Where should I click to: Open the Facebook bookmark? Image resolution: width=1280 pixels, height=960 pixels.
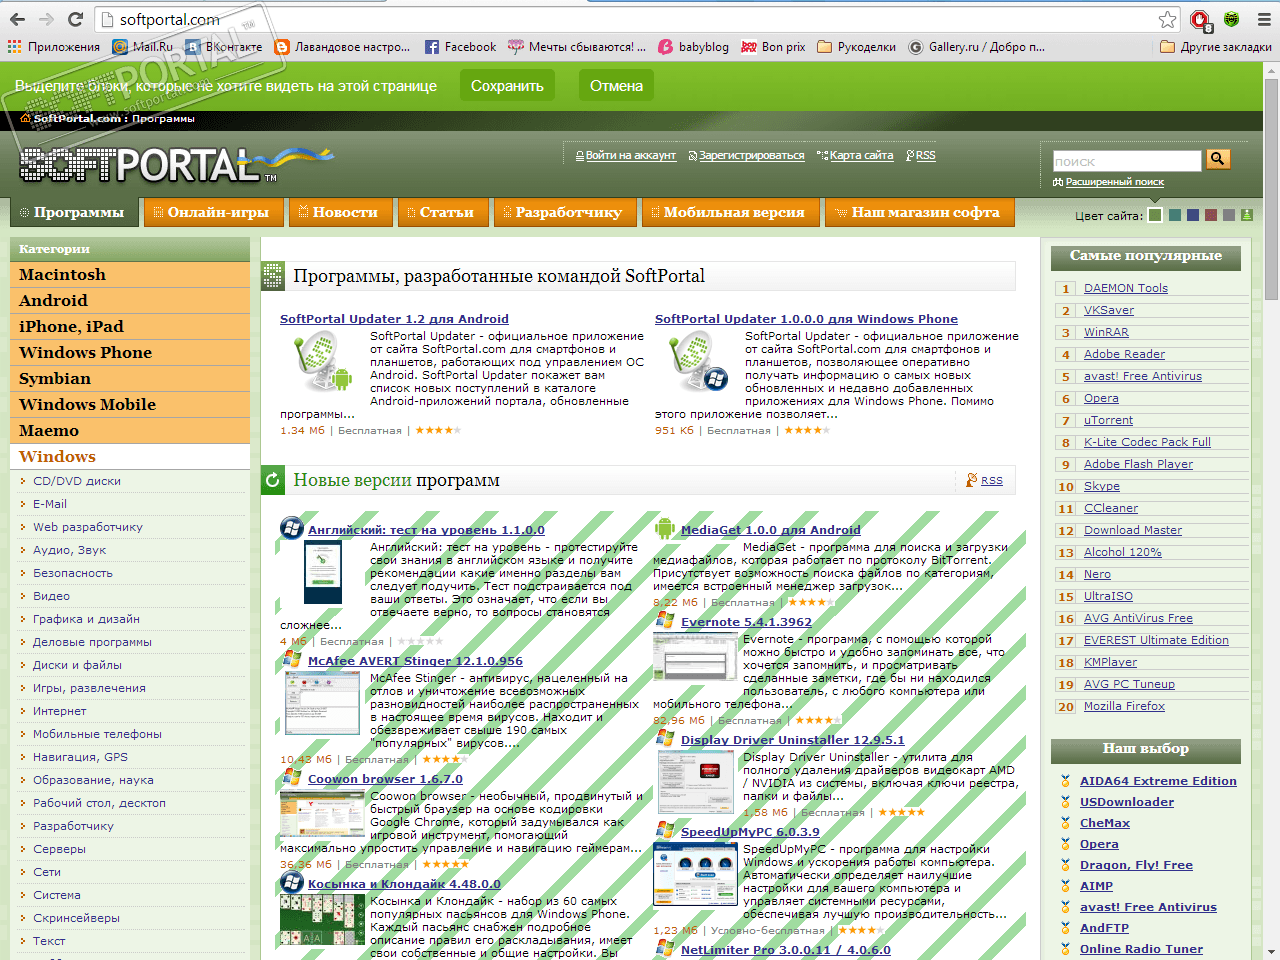point(460,47)
